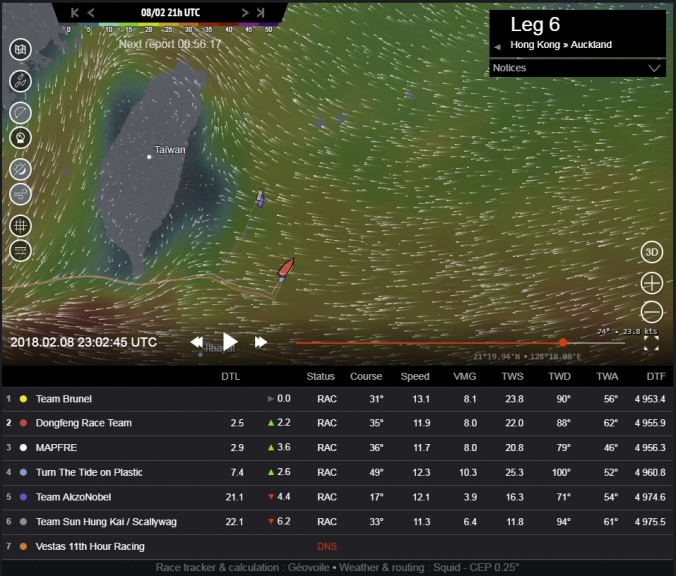Click the boats/fleet icon in sidebar
Screen dimensions: 676x576
(x=20, y=81)
